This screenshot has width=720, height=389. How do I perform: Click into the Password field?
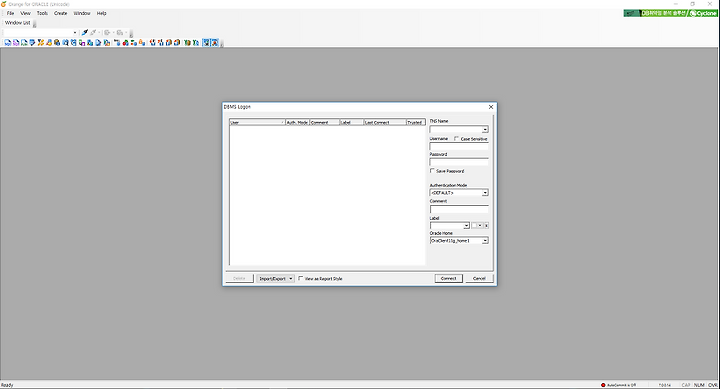click(x=459, y=162)
